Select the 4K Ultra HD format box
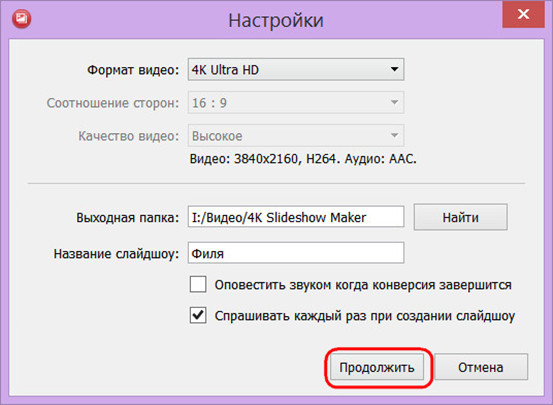The image size is (553, 405). (x=296, y=69)
